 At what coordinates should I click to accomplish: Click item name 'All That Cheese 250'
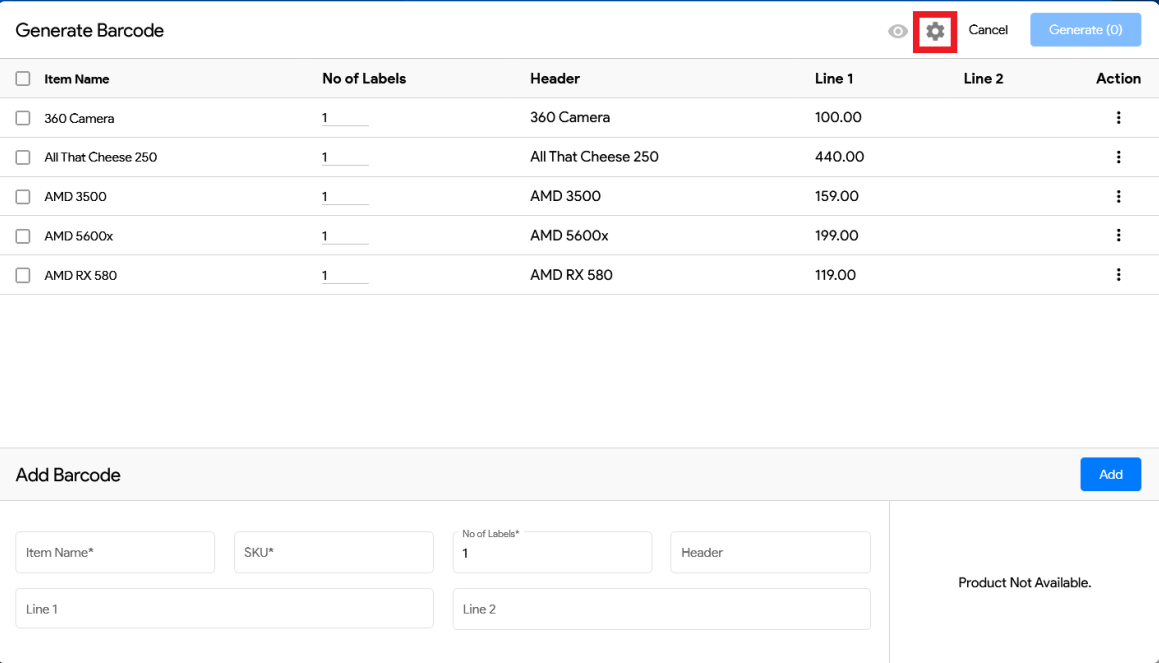(x=101, y=157)
